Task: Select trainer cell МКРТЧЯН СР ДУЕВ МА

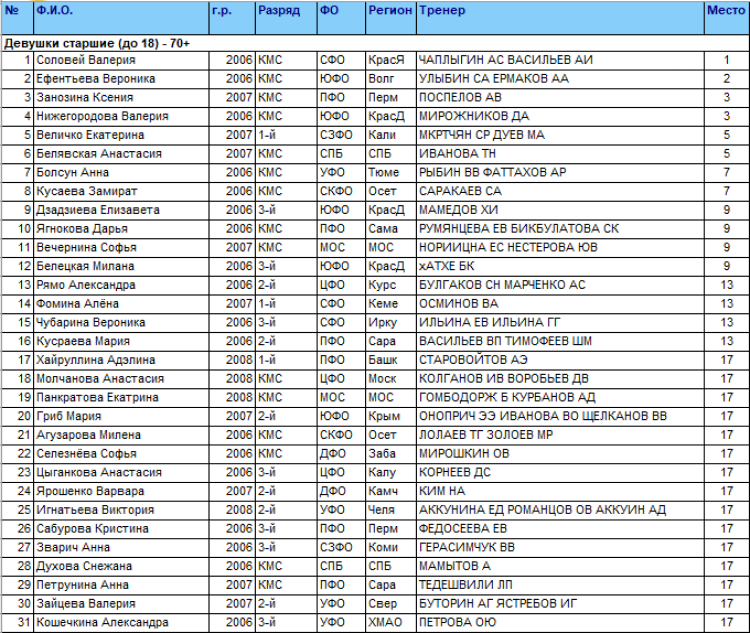Action: pyautogui.click(x=481, y=135)
